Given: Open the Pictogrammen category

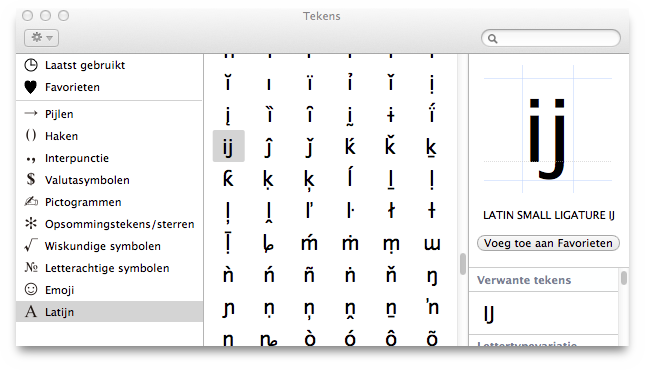Looking at the screenshot, I should tap(109, 202).
